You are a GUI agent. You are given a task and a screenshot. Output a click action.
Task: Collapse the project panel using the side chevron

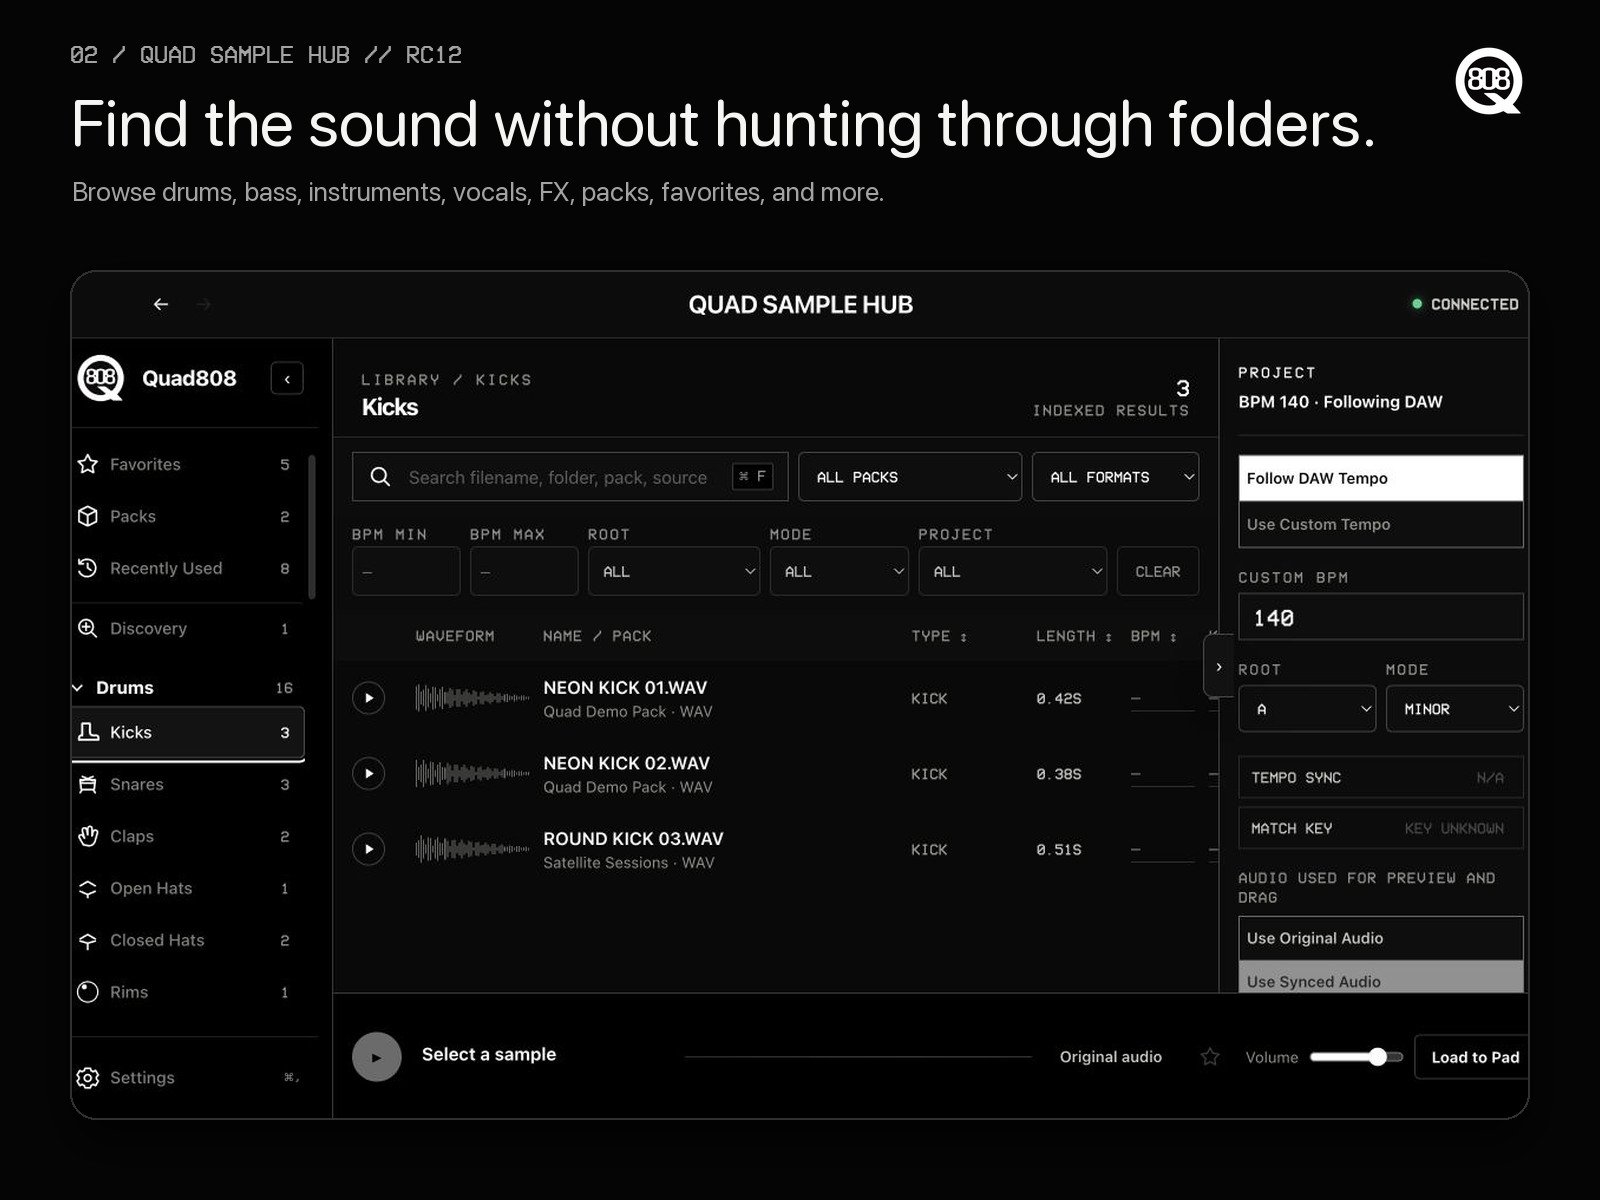[1218, 667]
